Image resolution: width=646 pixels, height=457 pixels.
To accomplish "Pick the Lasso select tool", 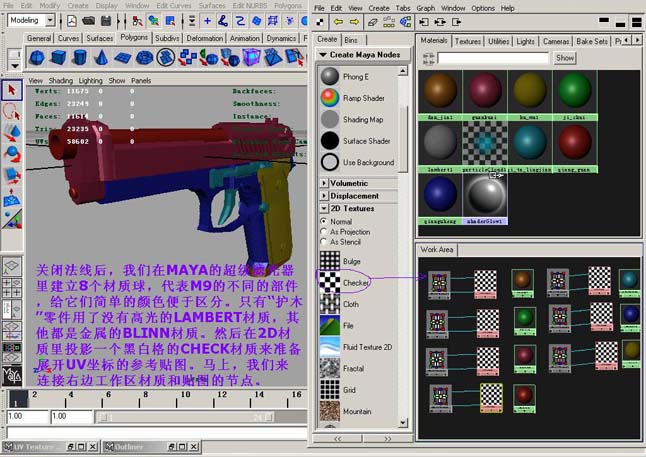I will pyautogui.click(x=12, y=112).
